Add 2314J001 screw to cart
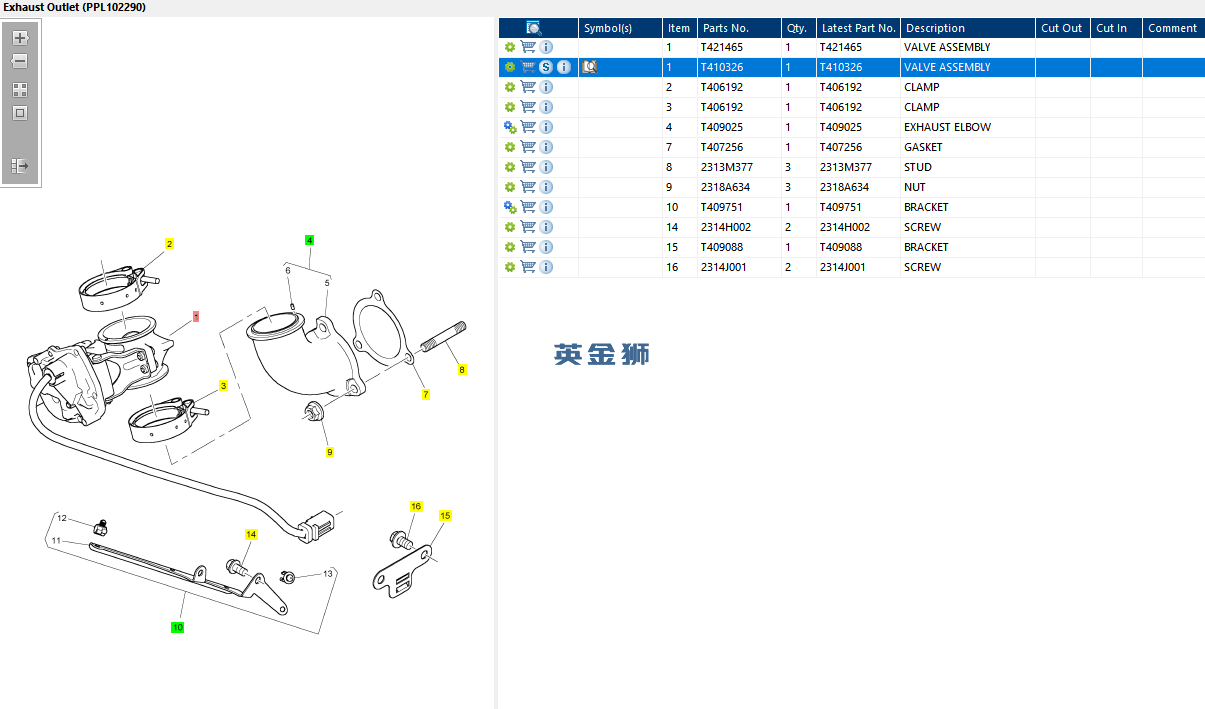1205x709 pixels. click(x=528, y=267)
